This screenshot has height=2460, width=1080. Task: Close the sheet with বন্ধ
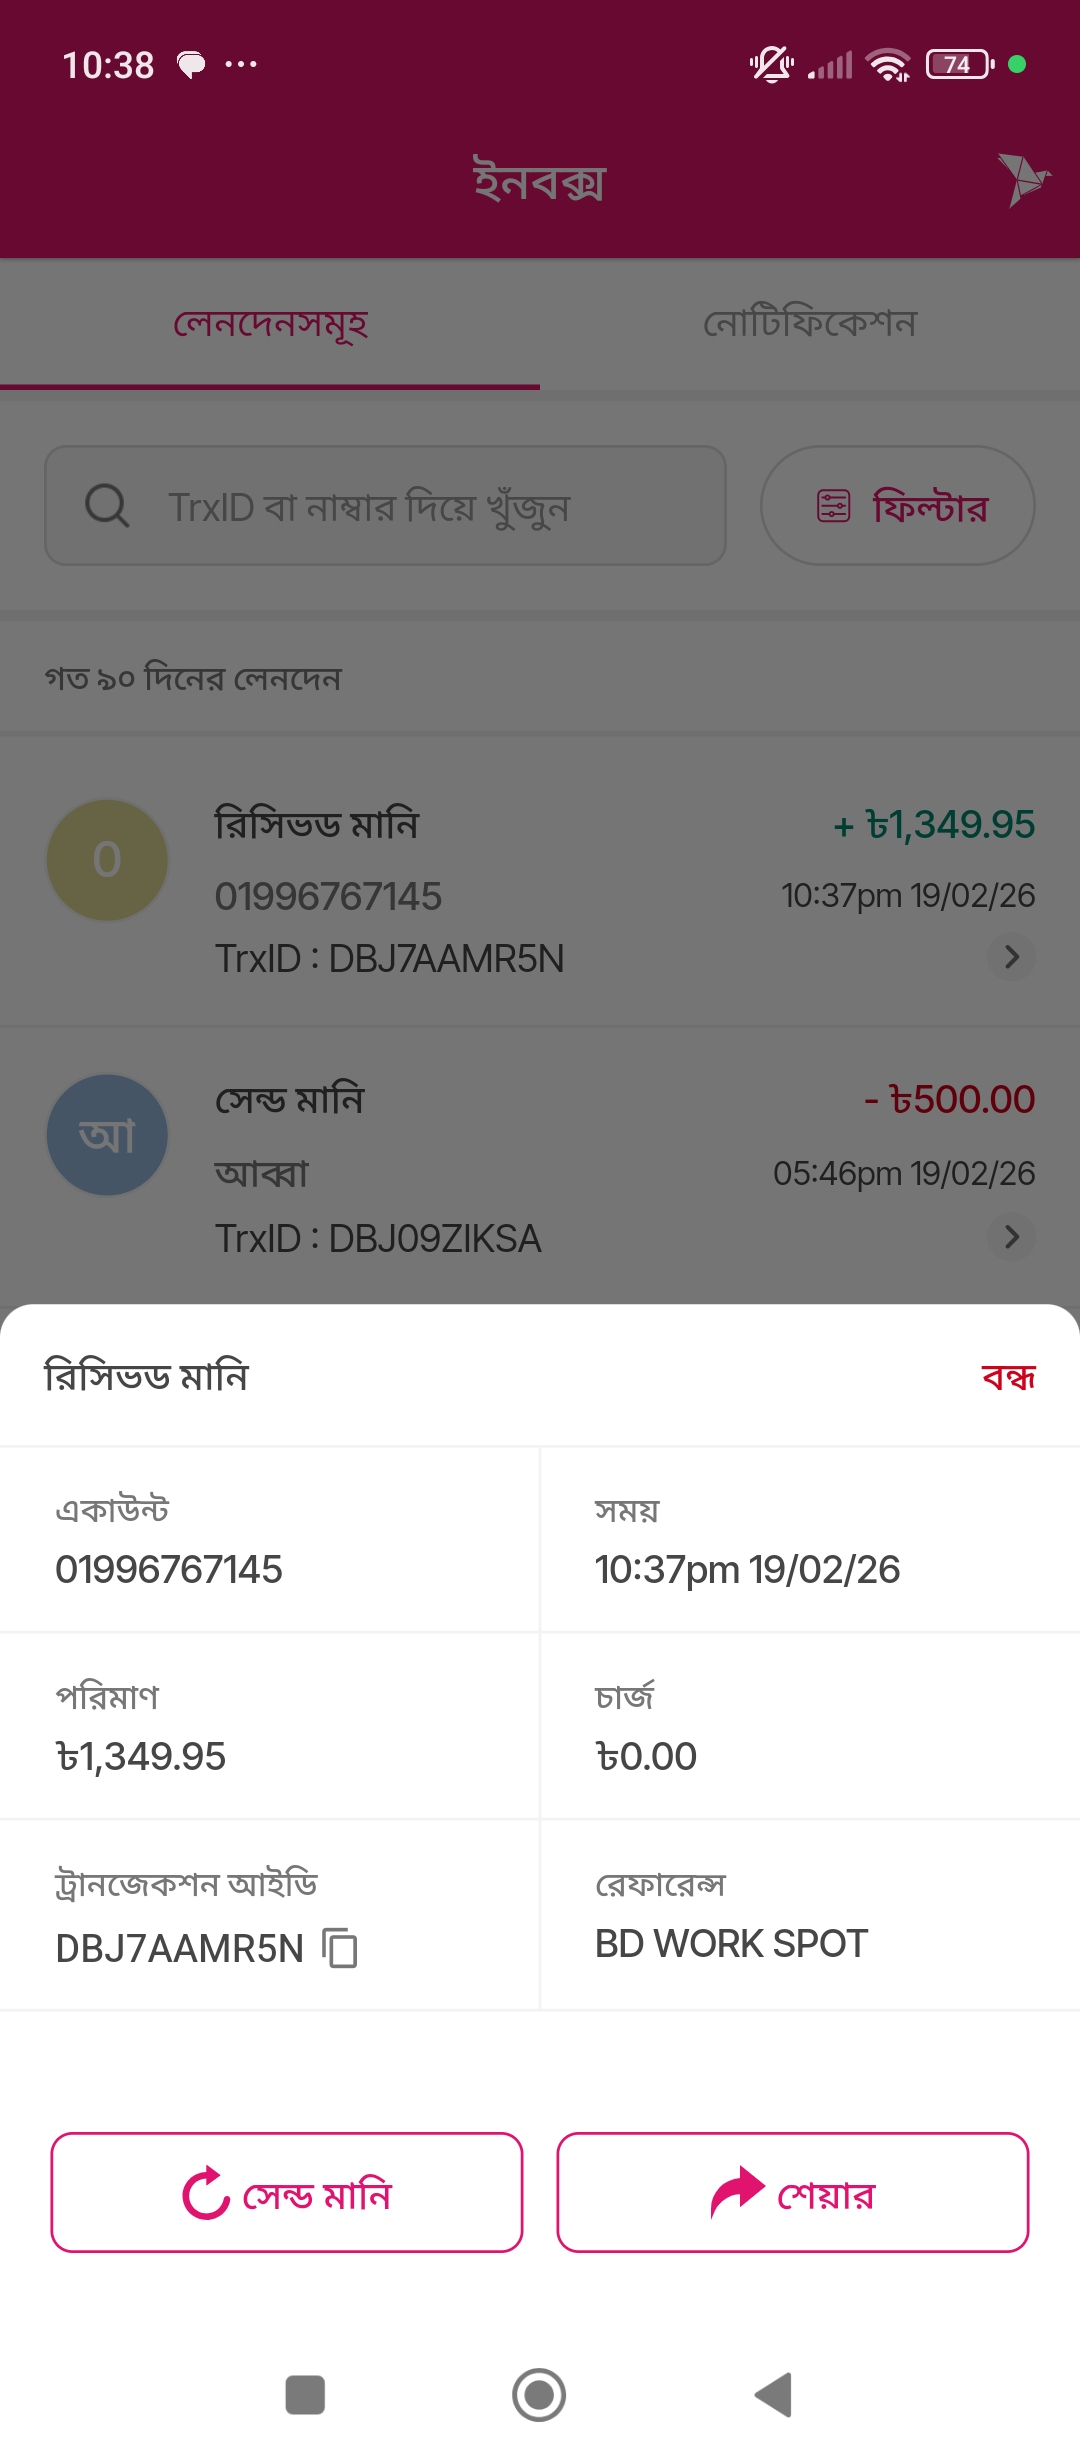pos(1008,1377)
